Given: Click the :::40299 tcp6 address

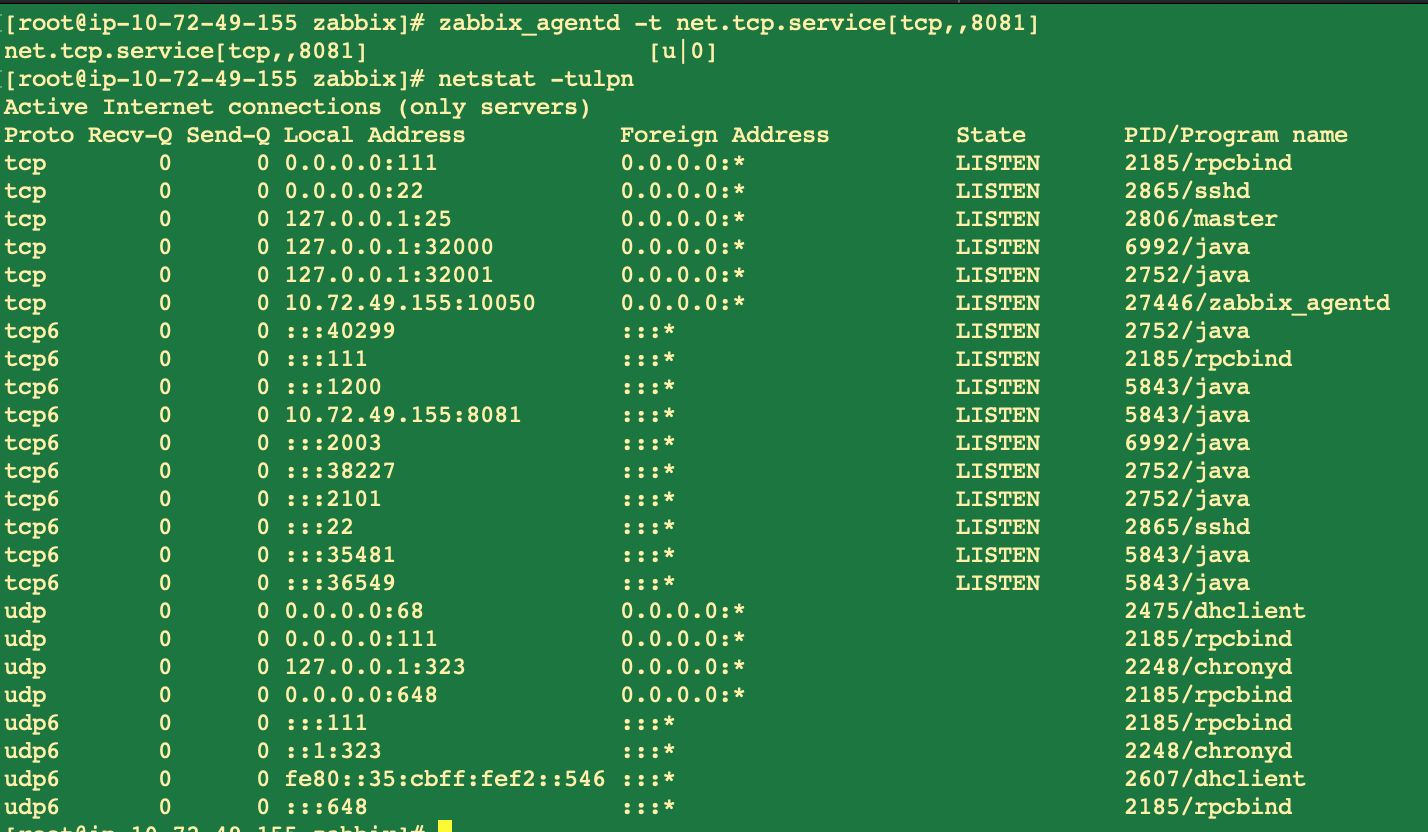Looking at the screenshot, I should (x=339, y=330).
